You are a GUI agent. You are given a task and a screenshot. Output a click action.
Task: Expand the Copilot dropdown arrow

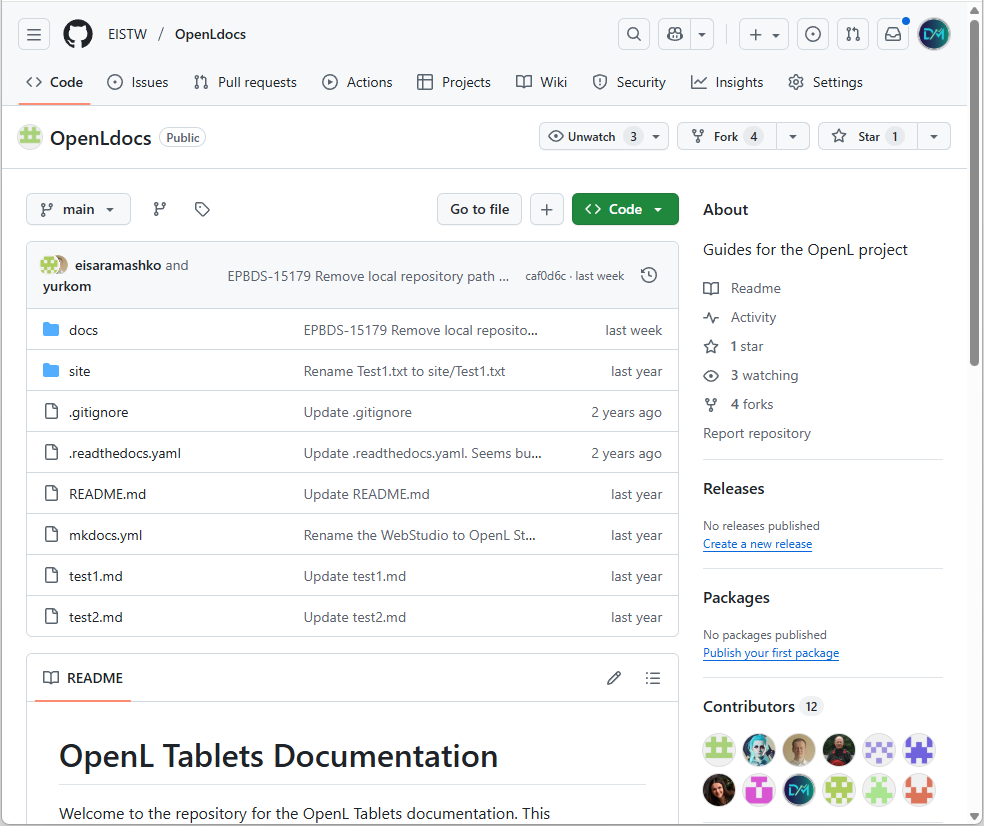coord(702,34)
